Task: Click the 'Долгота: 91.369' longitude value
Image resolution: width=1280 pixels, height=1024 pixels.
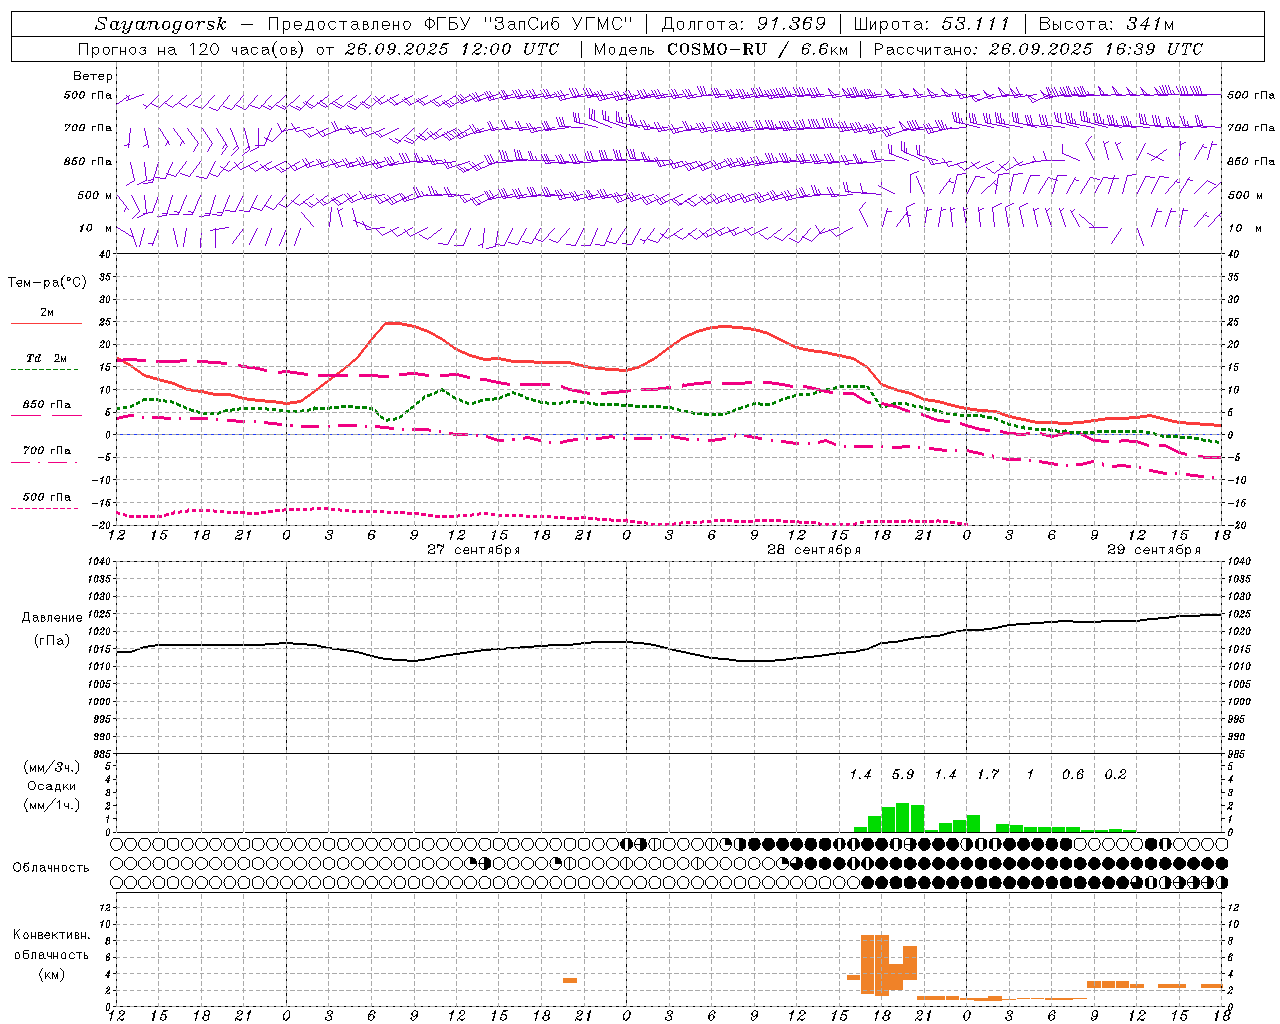Action: tap(744, 24)
